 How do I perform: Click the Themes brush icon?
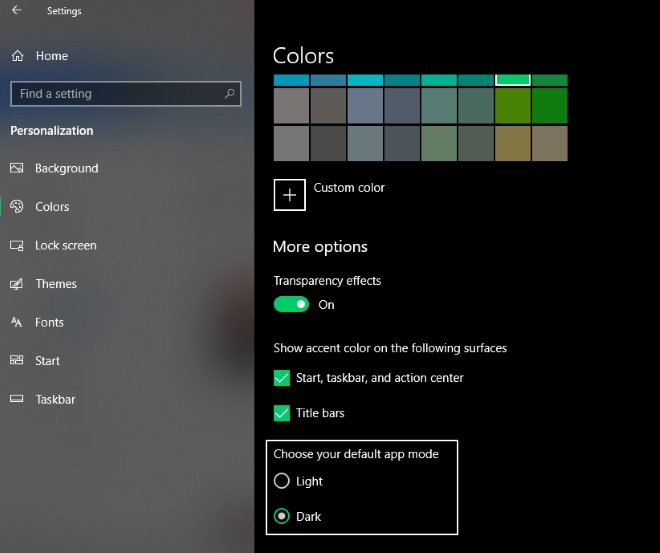[x=16, y=284]
